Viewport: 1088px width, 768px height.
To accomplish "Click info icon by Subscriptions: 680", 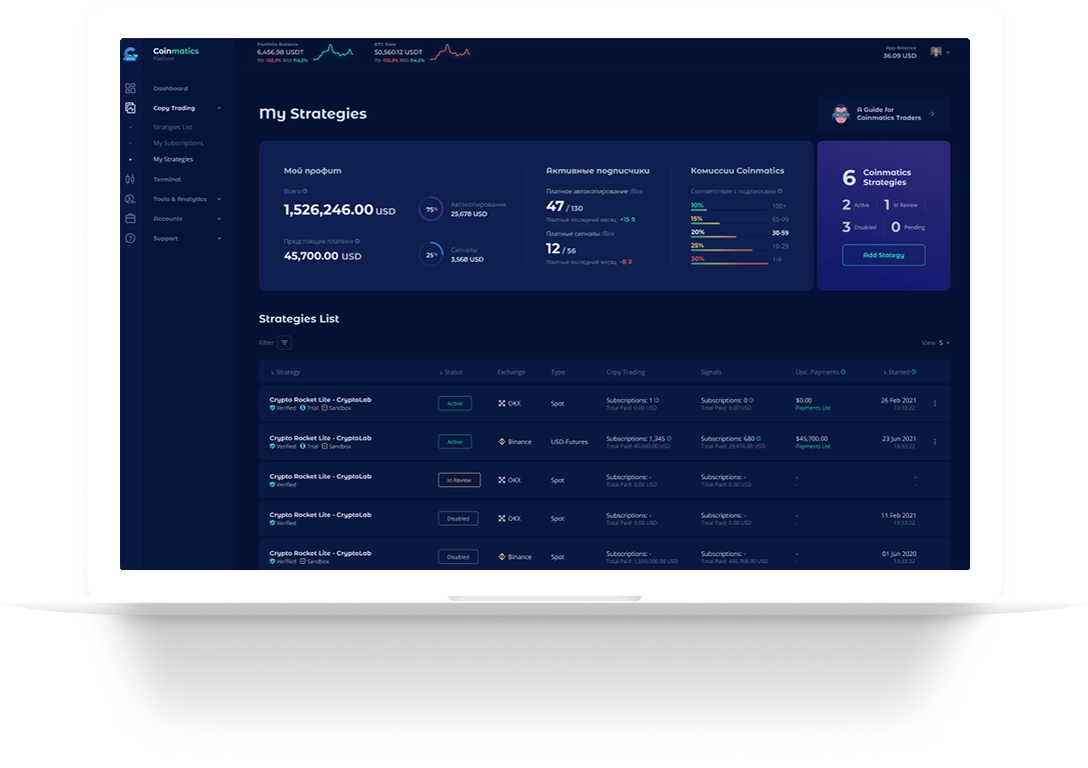I will click(x=758, y=438).
